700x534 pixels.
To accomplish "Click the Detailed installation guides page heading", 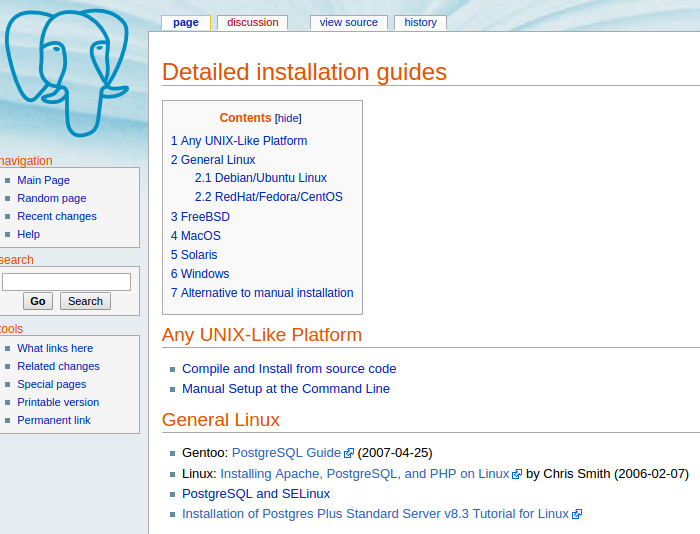I will 304,72.
